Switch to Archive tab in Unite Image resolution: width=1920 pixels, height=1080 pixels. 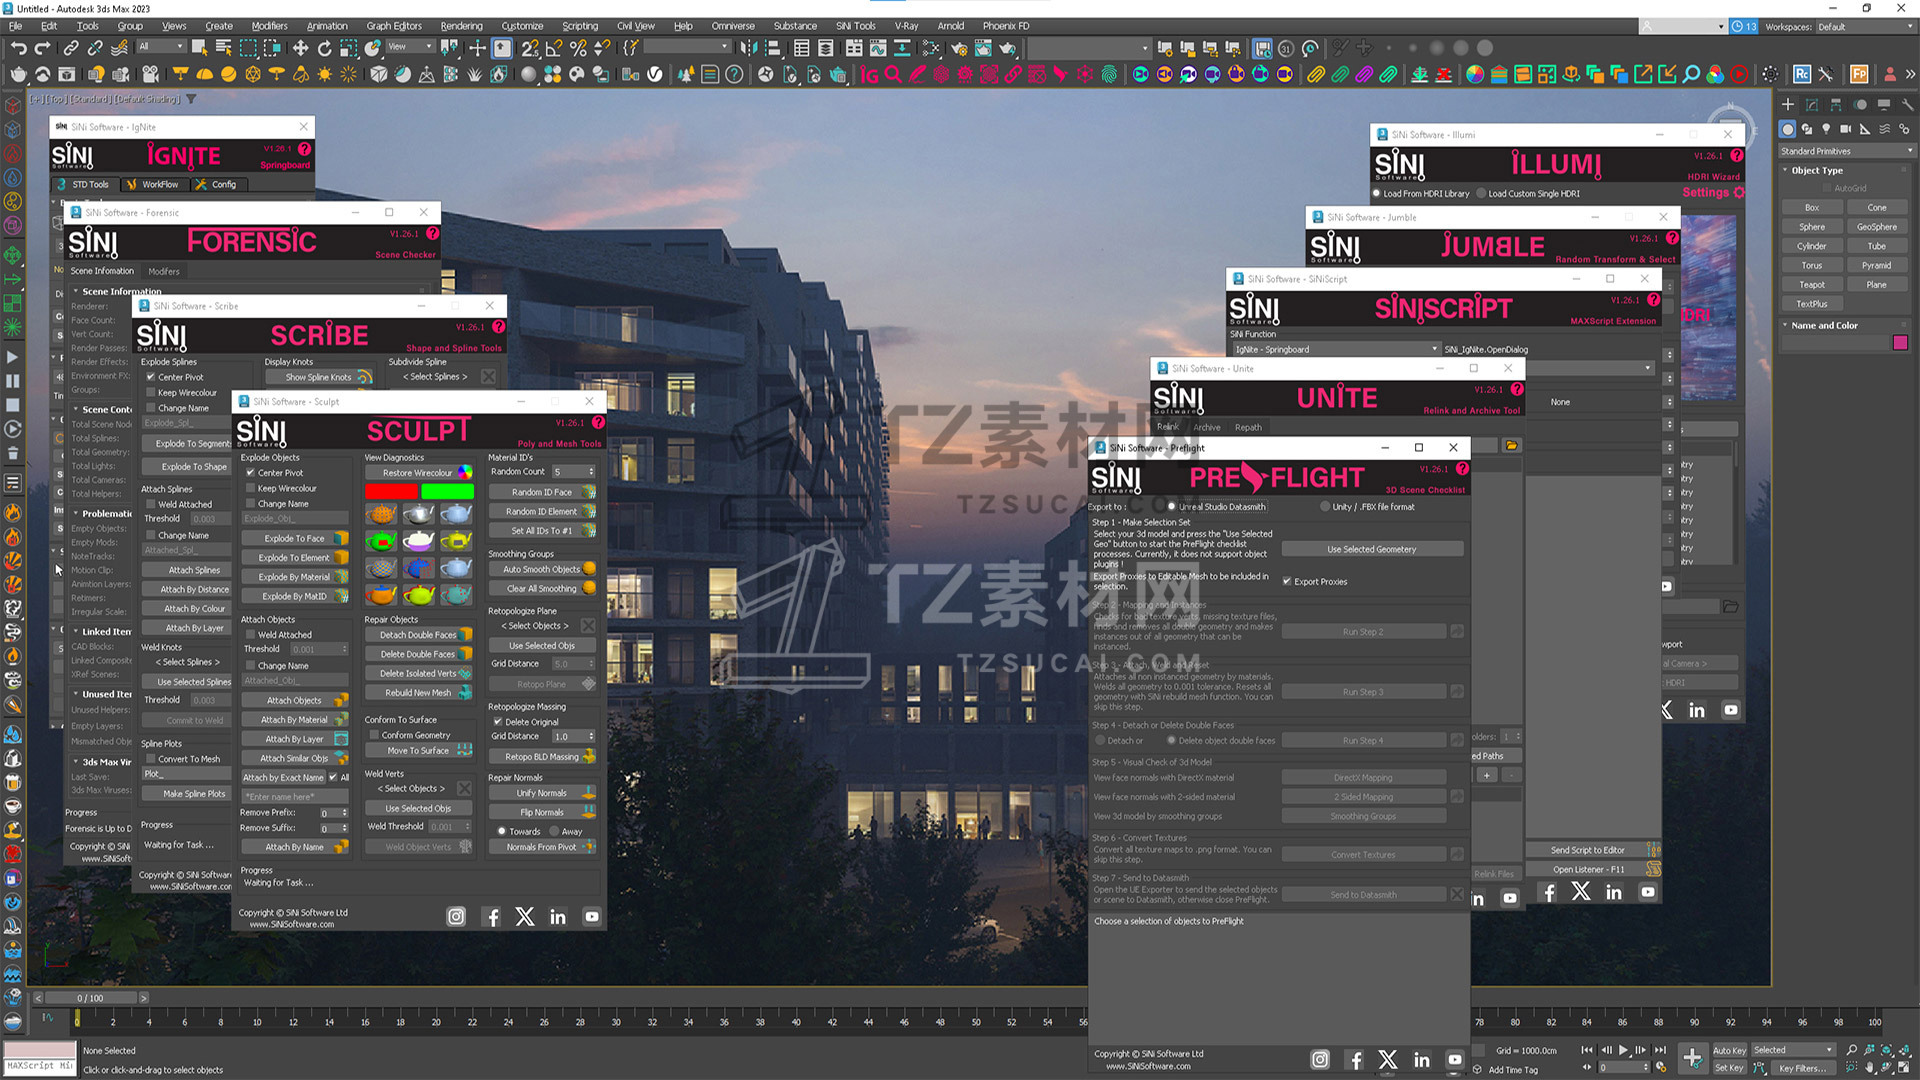pyautogui.click(x=1207, y=428)
